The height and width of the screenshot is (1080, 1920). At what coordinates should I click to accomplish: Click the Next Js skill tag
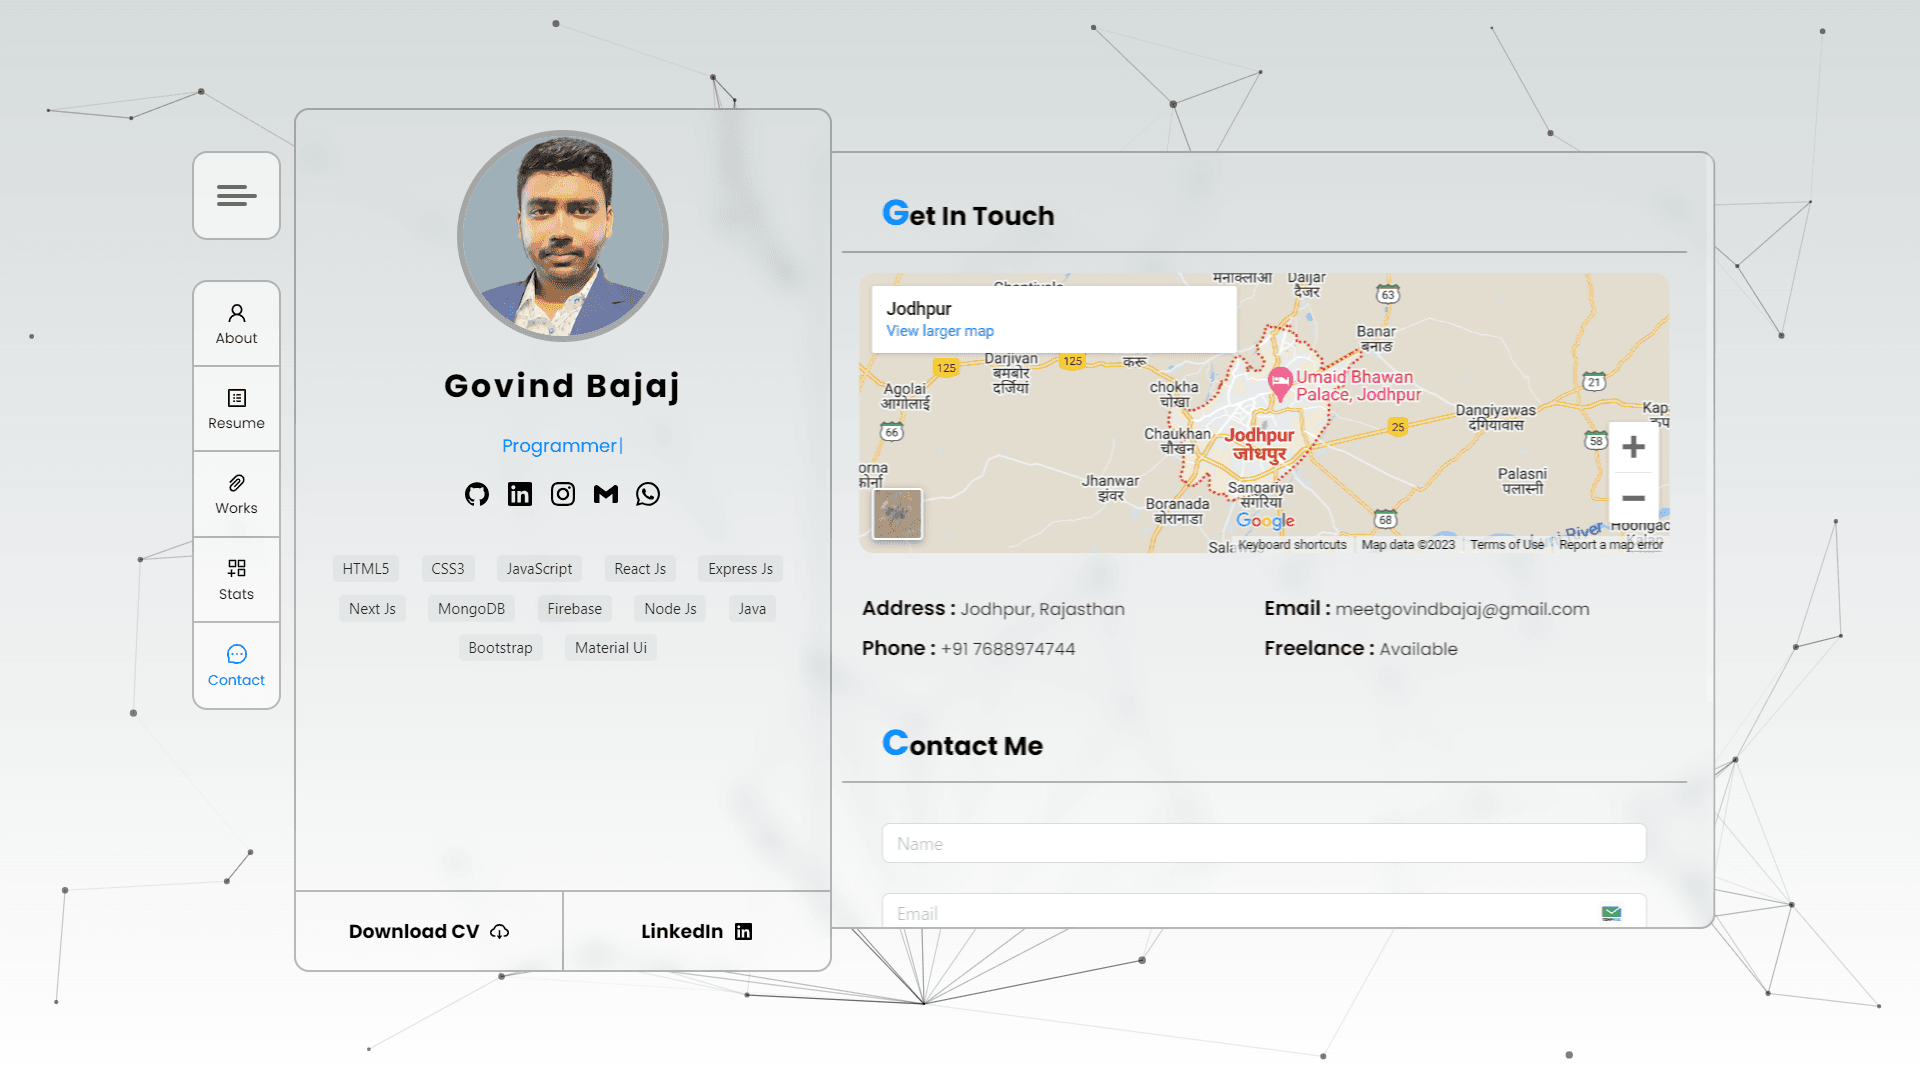coord(372,609)
